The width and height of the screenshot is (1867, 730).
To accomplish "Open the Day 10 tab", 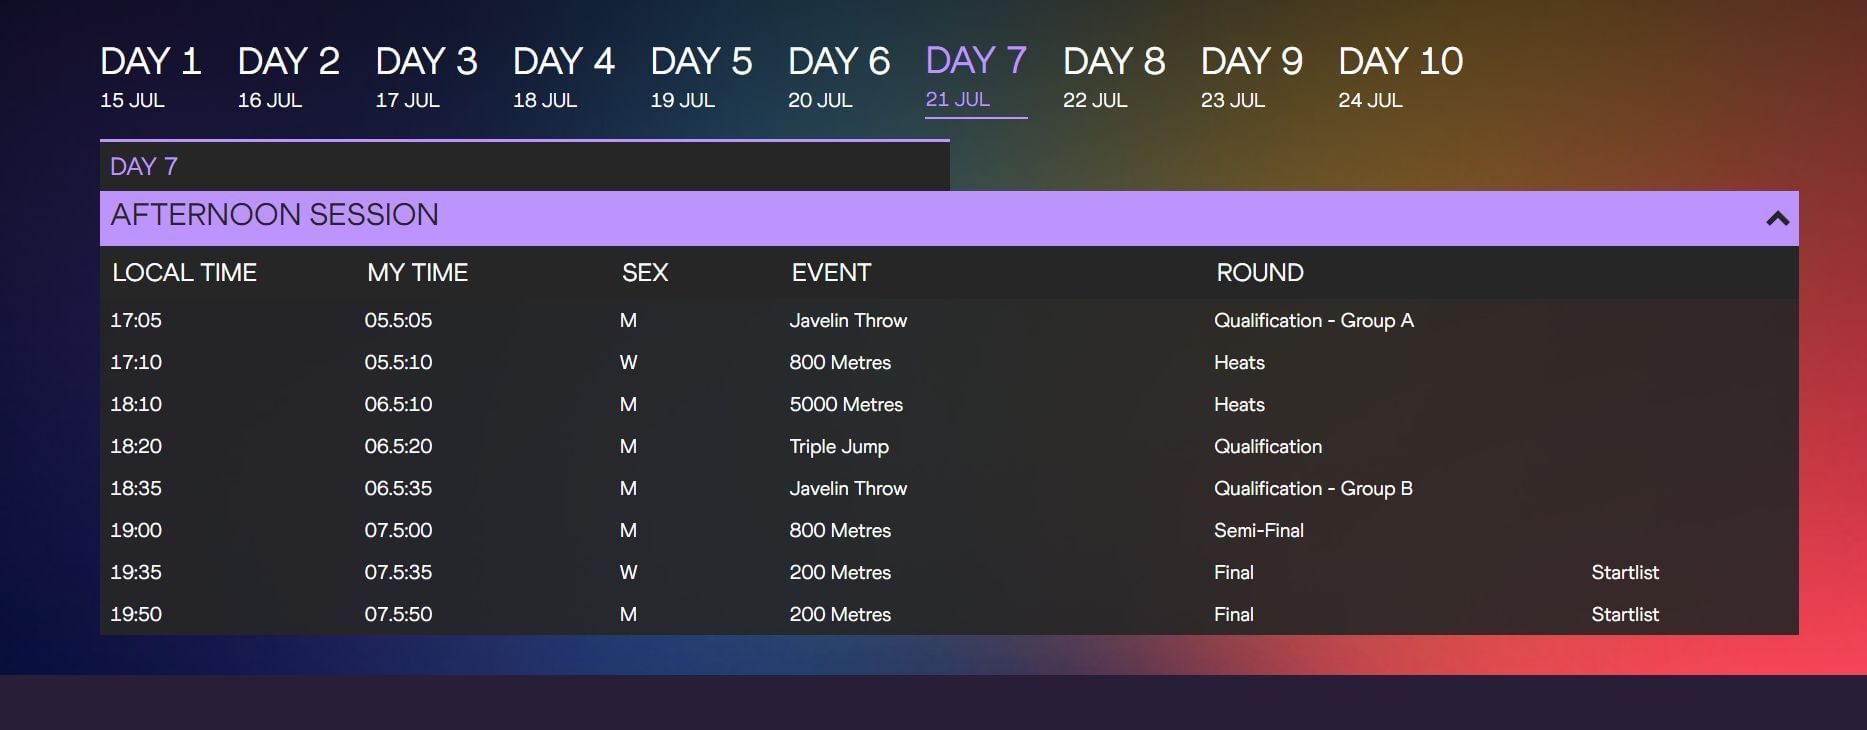I will coord(1400,75).
